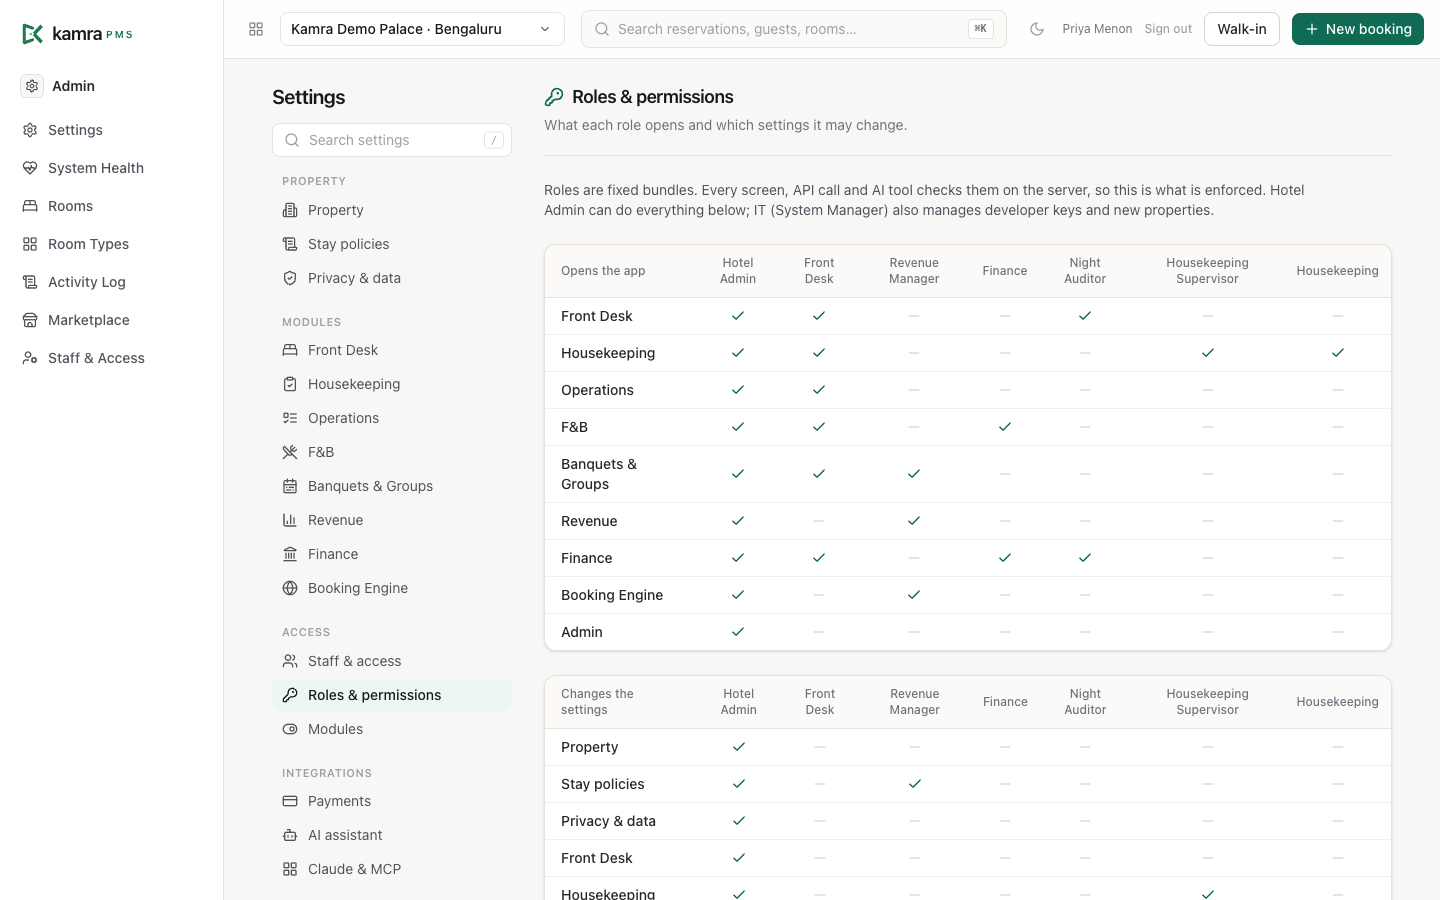
Task: Click Housekeeping Supervisor header in Changes the settings table
Action: [1207, 702]
